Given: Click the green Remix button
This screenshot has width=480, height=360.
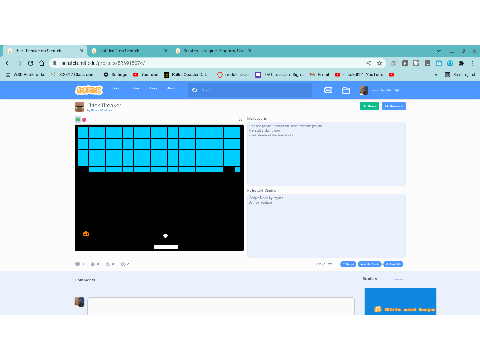Looking at the screenshot, I should 369,106.
